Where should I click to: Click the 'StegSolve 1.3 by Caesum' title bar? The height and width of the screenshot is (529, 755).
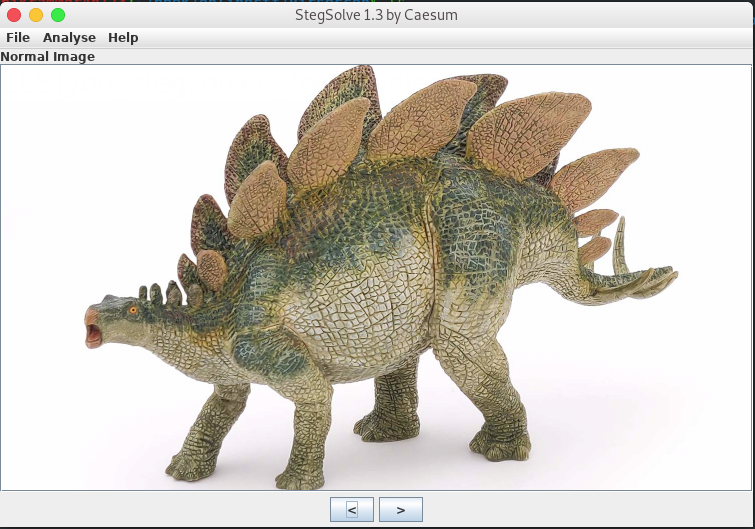376,15
